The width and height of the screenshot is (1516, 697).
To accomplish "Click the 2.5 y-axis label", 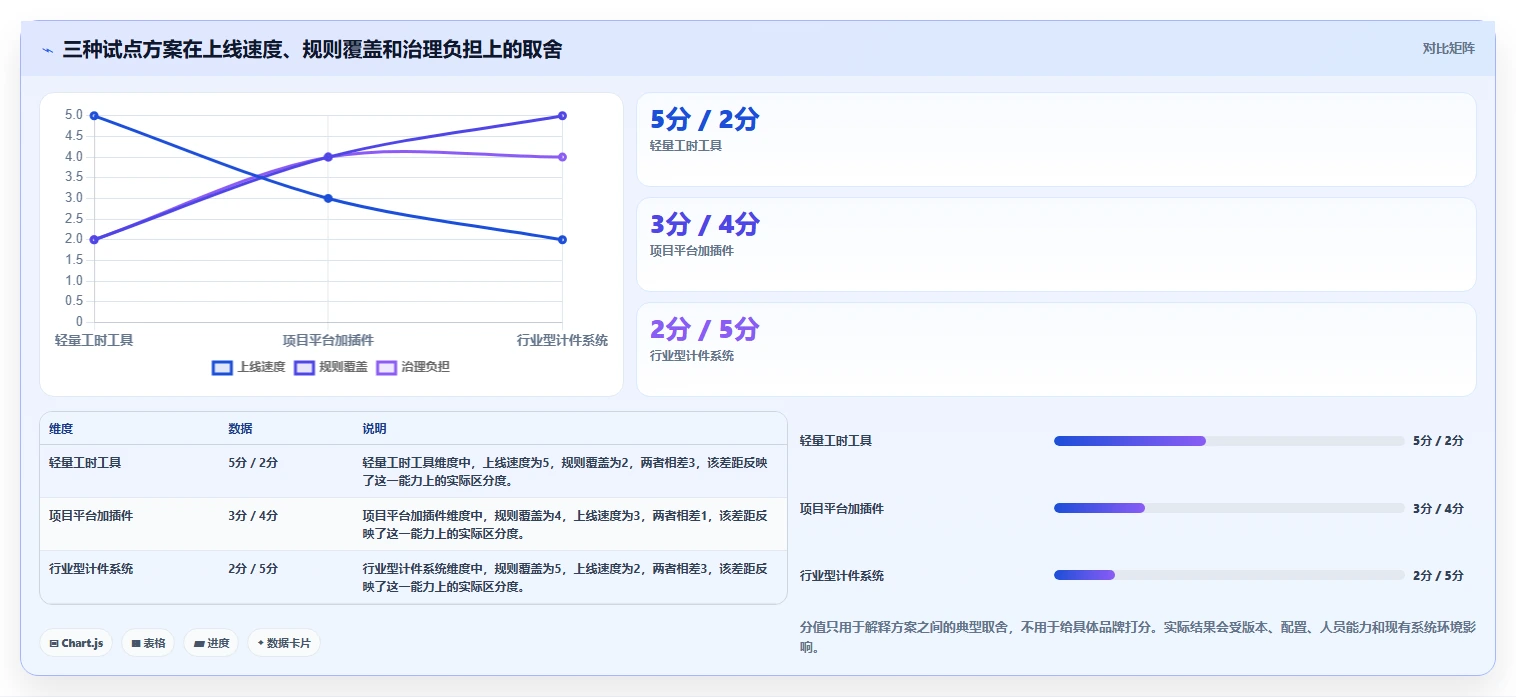I will point(74,219).
